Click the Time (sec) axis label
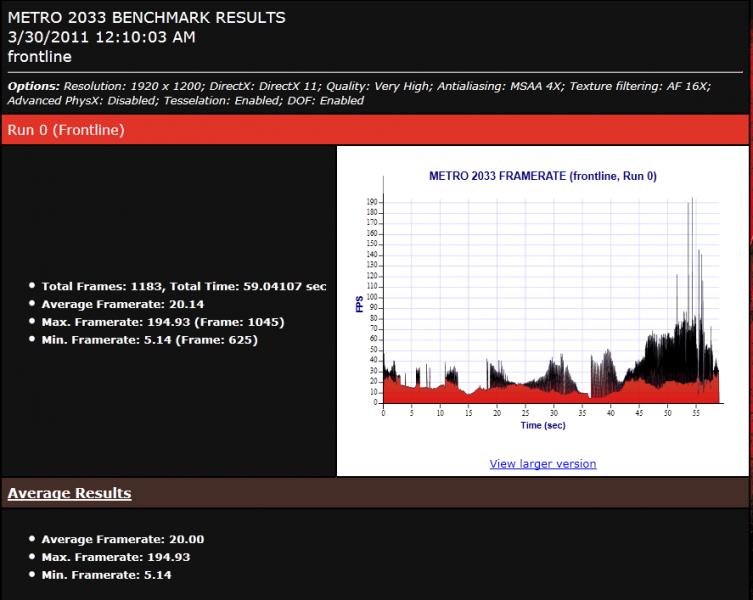The height and width of the screenshot is (600, 753). pos(543,425)
